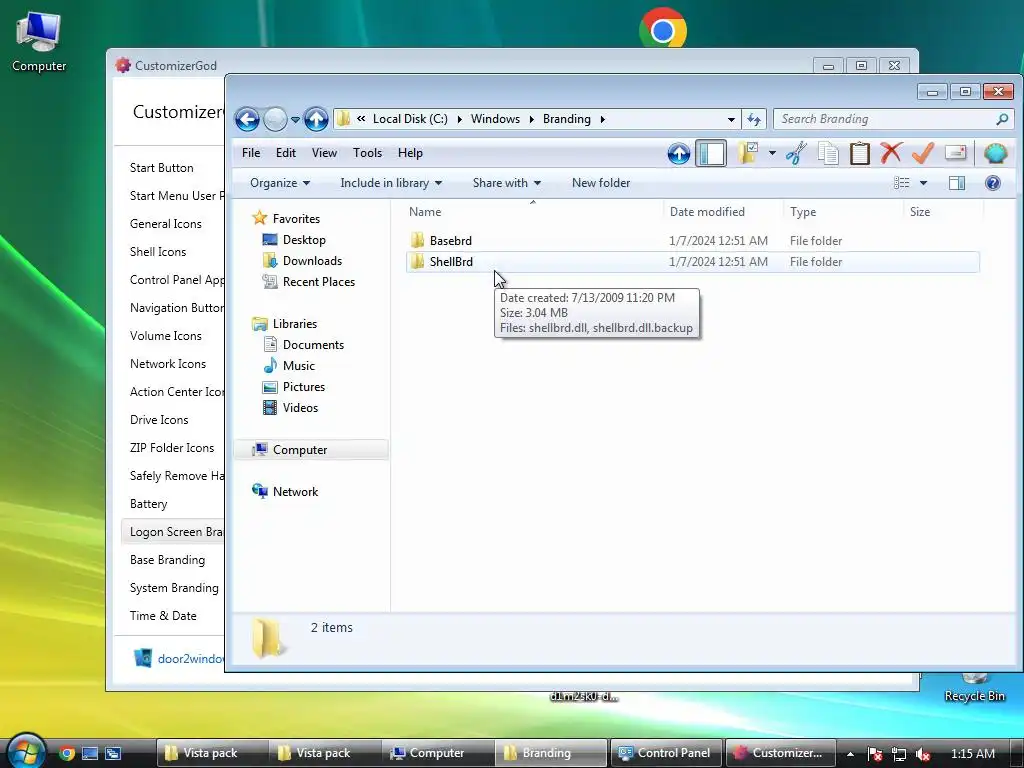This screenshot has width=1024, height=768.
Task: Click round blue Up button beside address bar
Action: 316,120
